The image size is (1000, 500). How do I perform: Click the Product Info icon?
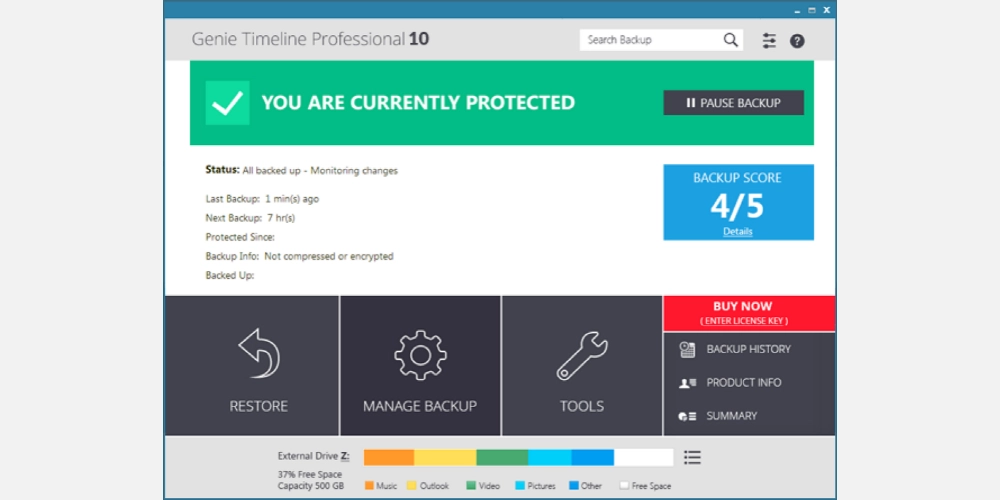click(x=687, y=383)
